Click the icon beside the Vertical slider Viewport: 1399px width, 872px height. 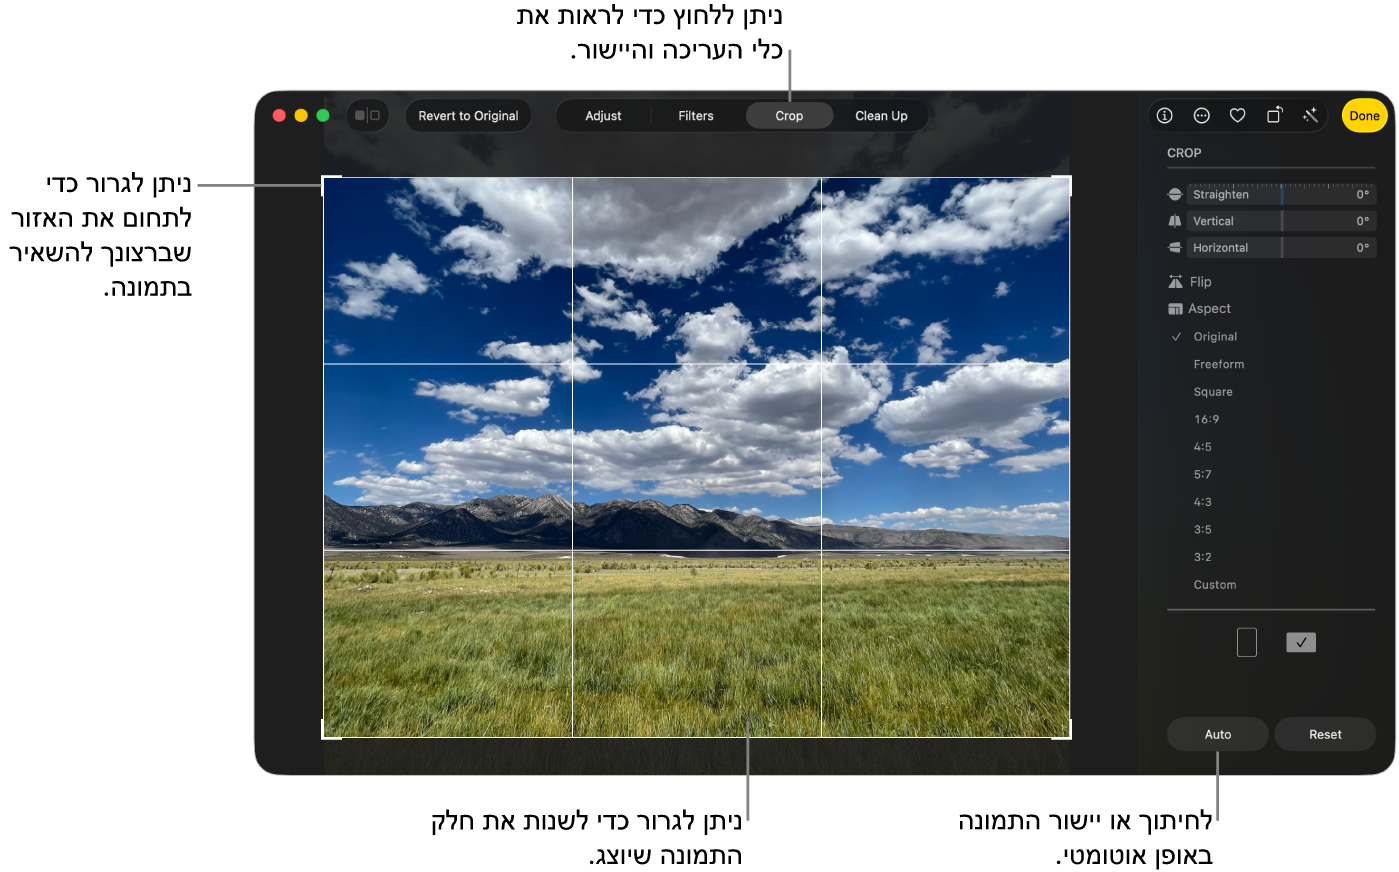tap(1175, 221)
